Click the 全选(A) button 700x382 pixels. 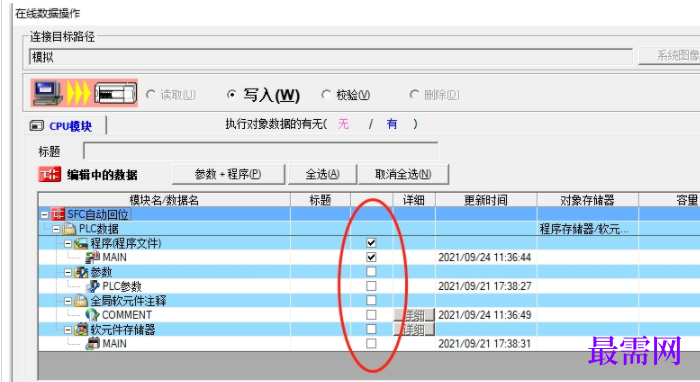point(322,174)
